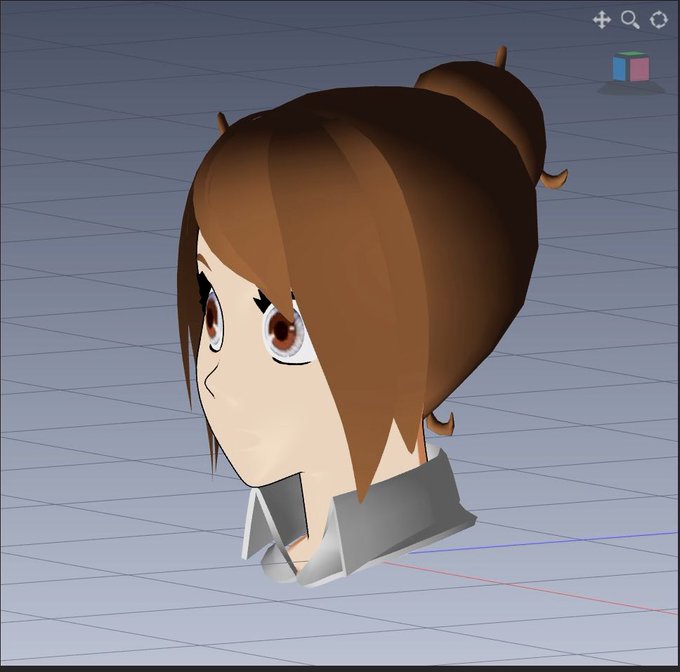Activate the zoom magnifier camera icon

click(630, 20)
